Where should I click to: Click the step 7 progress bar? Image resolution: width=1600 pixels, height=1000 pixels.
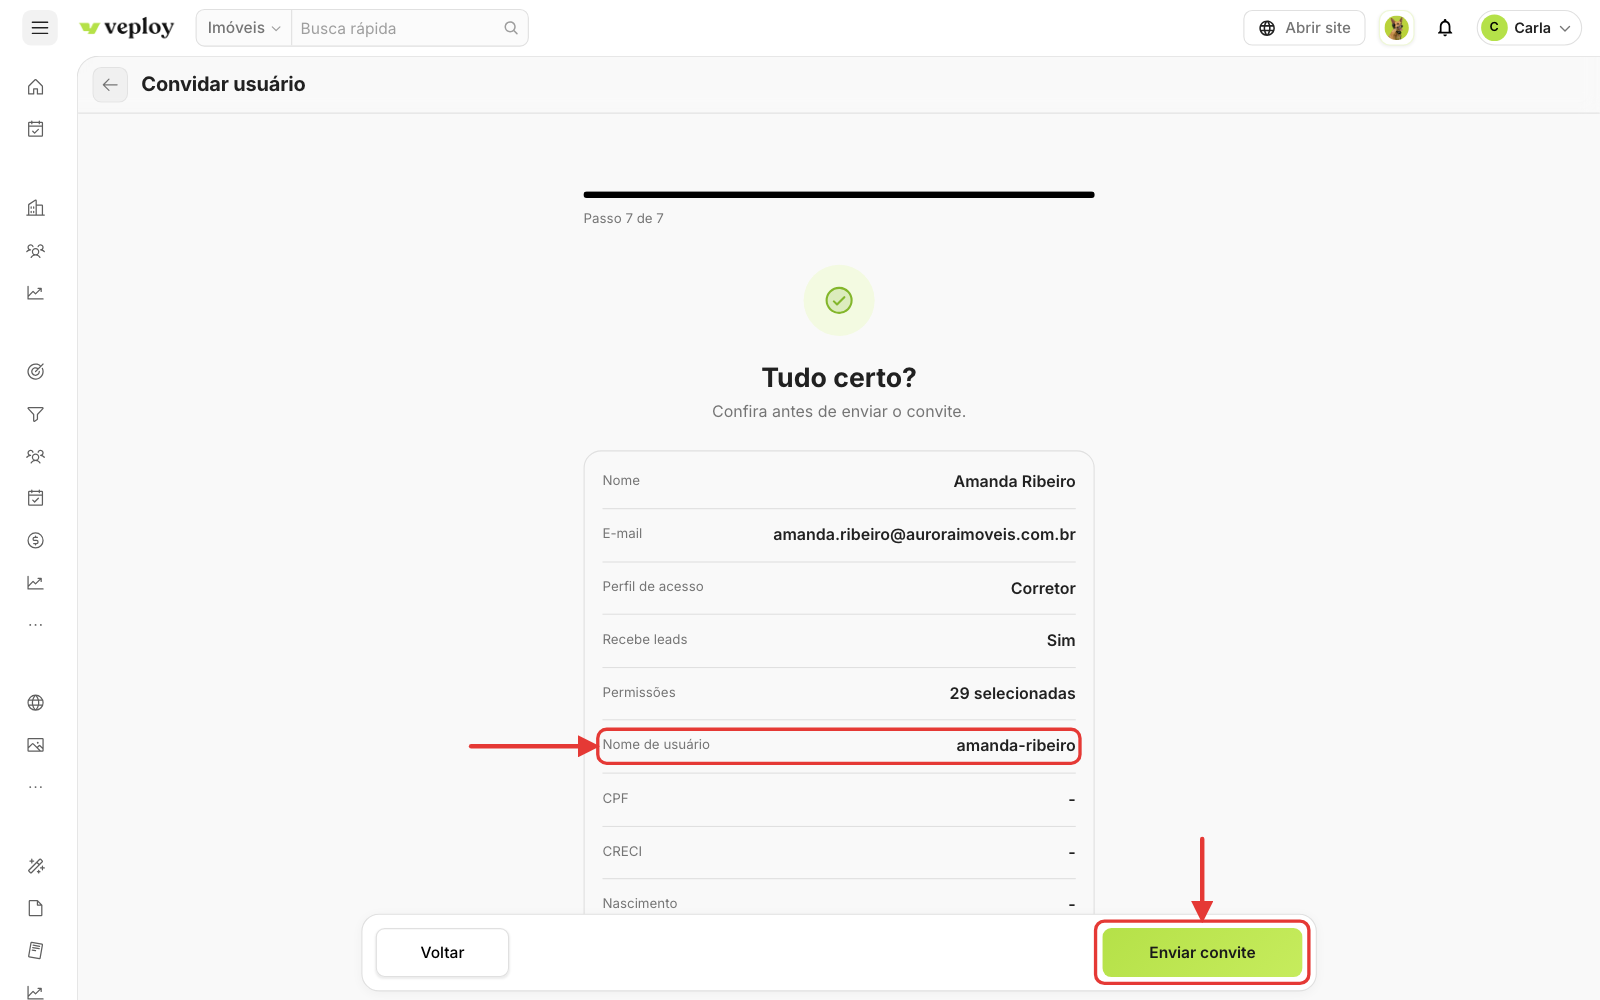(839, 195)
